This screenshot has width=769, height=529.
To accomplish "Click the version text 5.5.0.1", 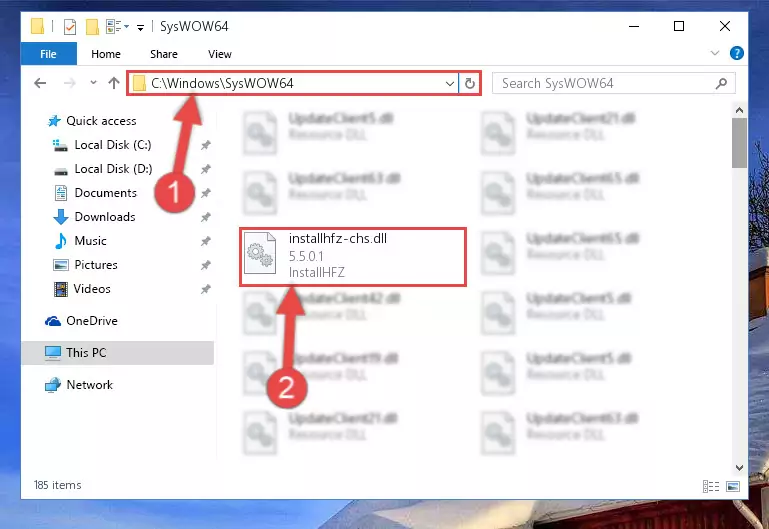I will (306, 256).
